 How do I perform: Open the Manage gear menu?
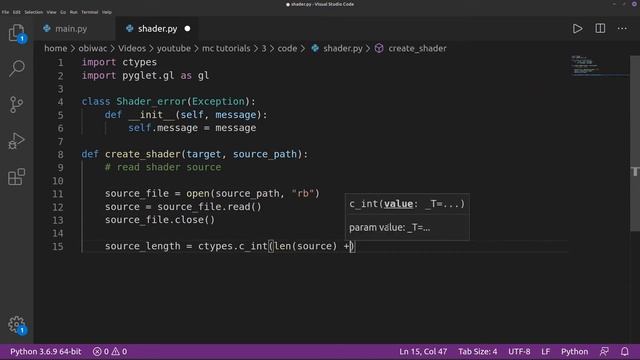(16, 325)
